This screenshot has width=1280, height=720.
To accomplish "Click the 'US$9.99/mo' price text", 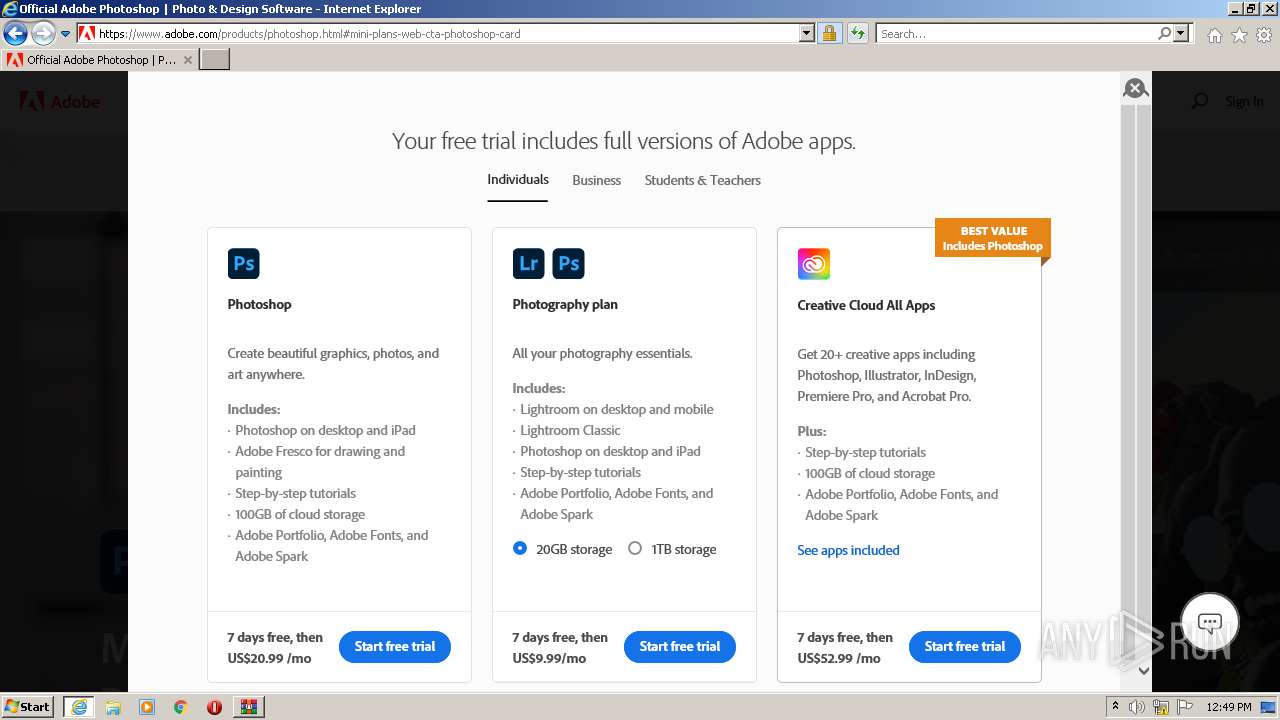I will (549, 658).
